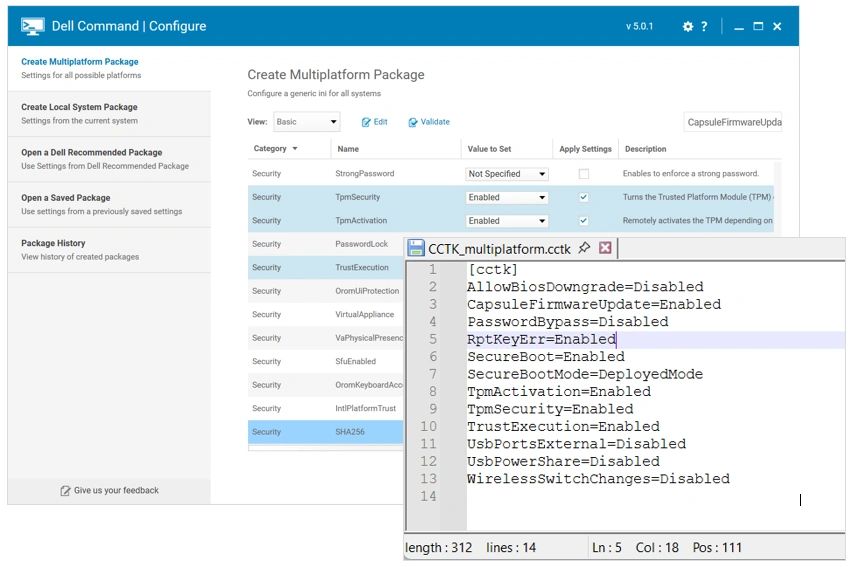Click the help question mark icon
The image size is (853, 567).
705,27
